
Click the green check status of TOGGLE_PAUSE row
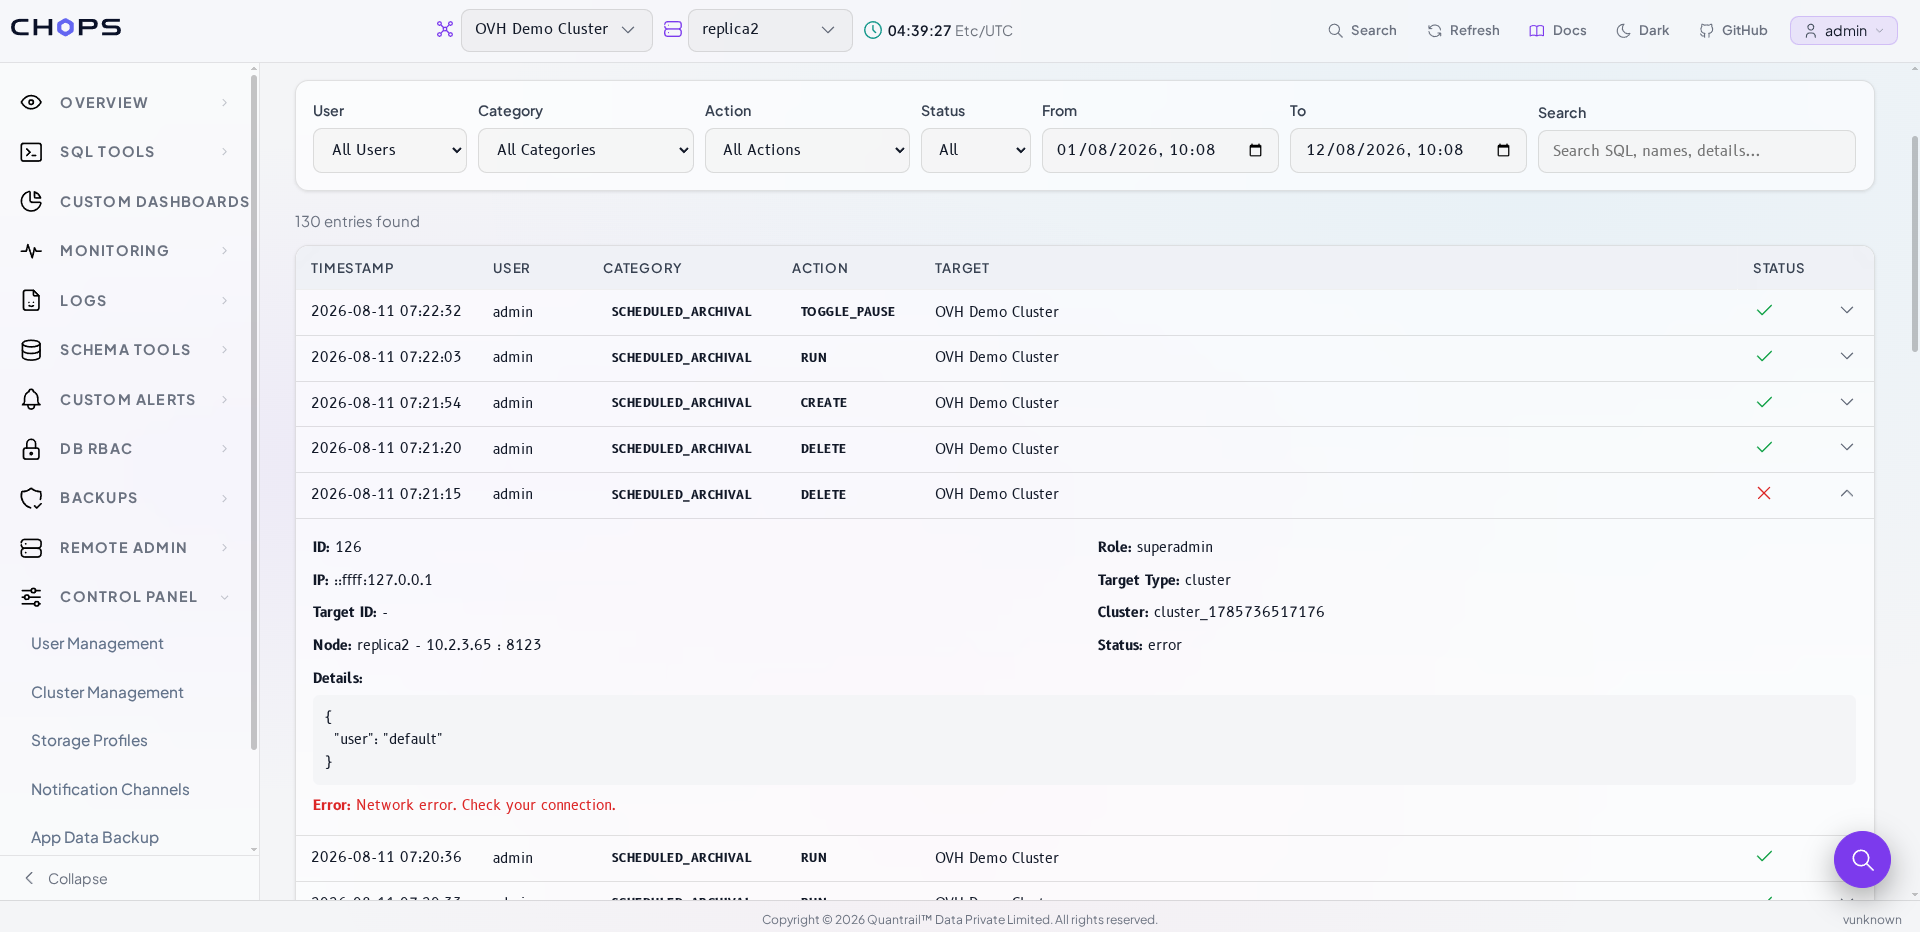point(1764,311)
